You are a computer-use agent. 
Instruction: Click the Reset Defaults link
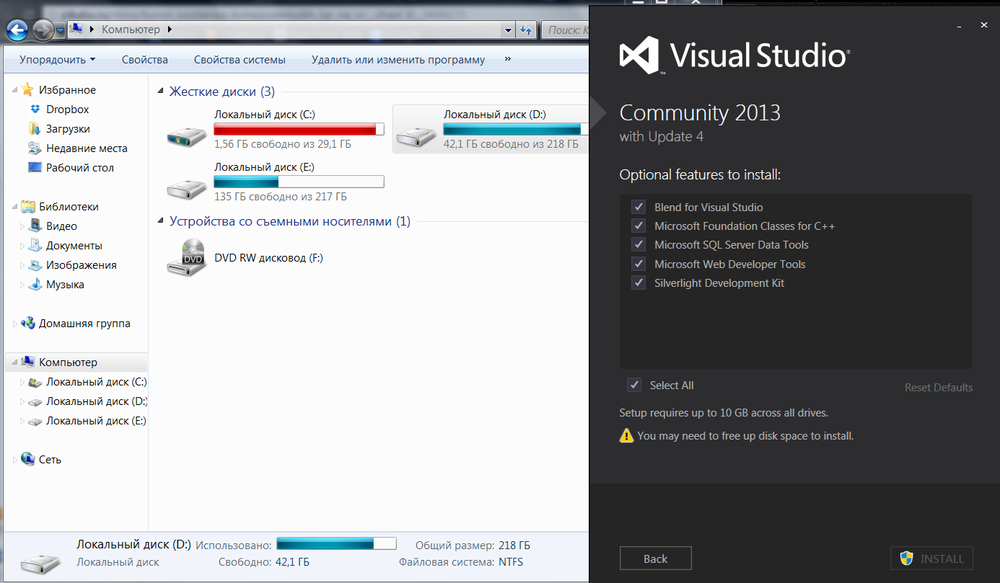tap(938, 387)
